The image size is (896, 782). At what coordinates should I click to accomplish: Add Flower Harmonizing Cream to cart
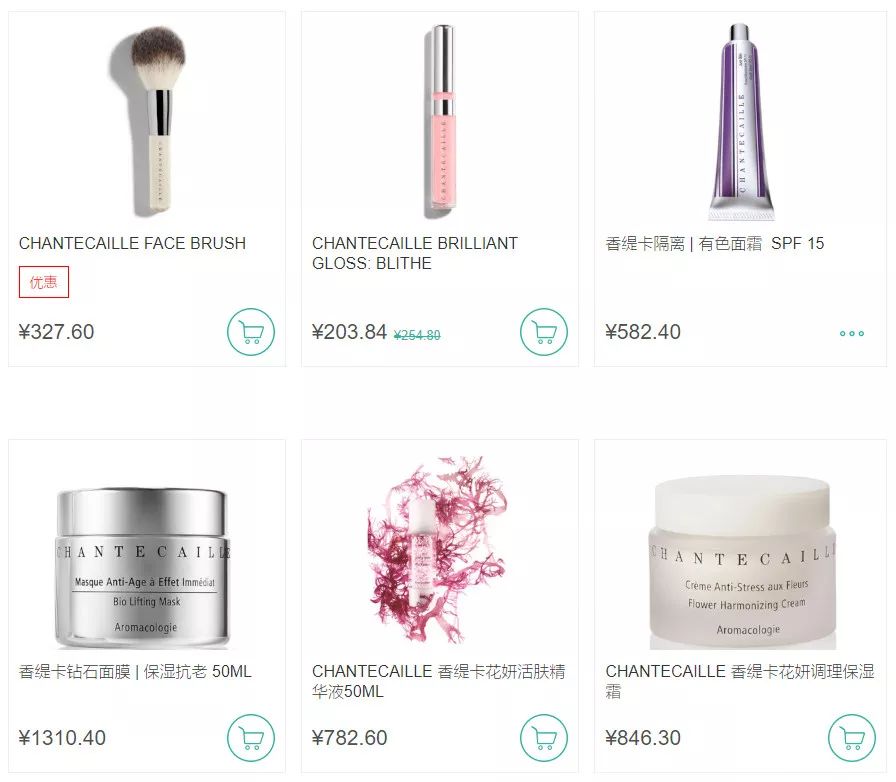coord(852,737)
